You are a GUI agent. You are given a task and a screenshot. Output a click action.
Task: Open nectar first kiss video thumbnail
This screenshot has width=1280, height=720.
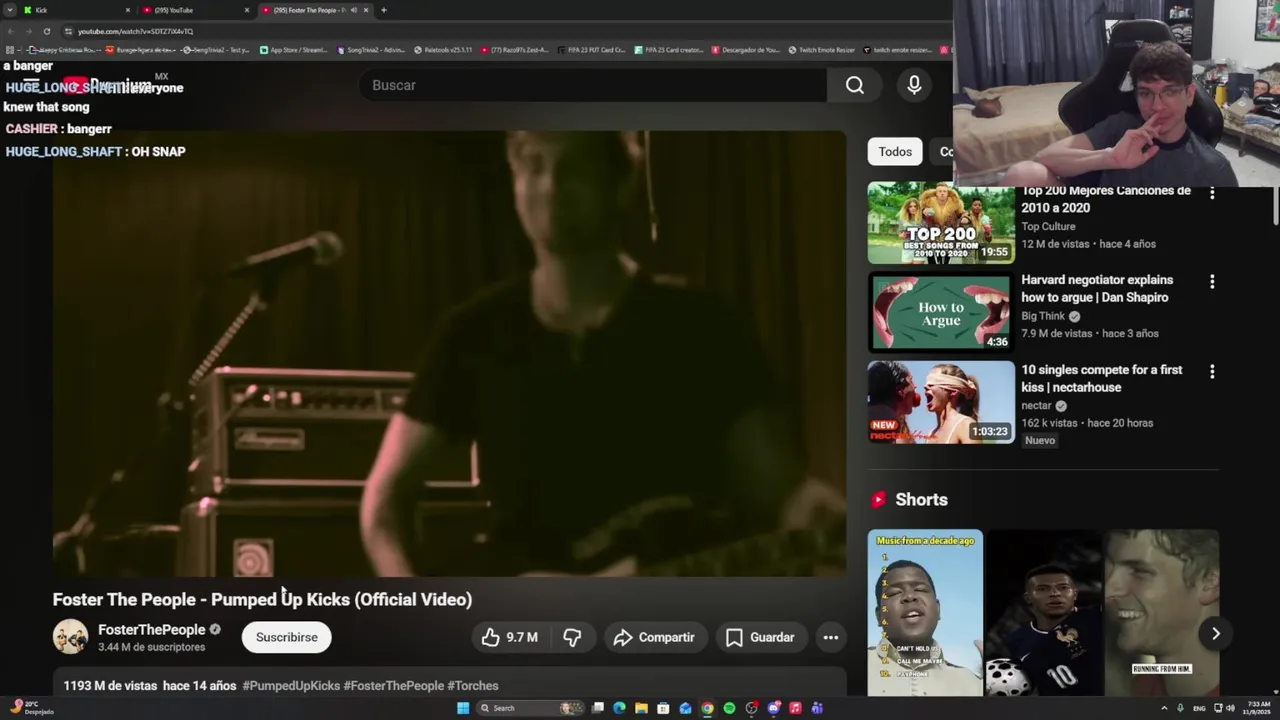[x=941, y=402]
